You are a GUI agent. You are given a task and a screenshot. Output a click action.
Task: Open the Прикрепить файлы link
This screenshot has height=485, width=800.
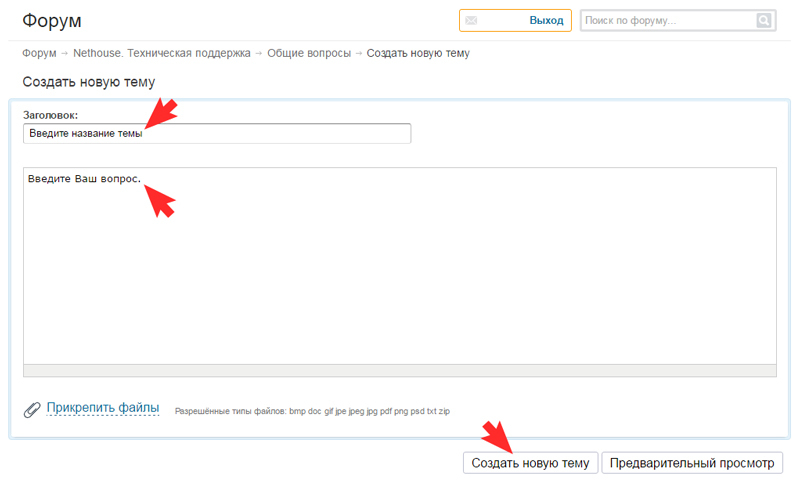103,407
